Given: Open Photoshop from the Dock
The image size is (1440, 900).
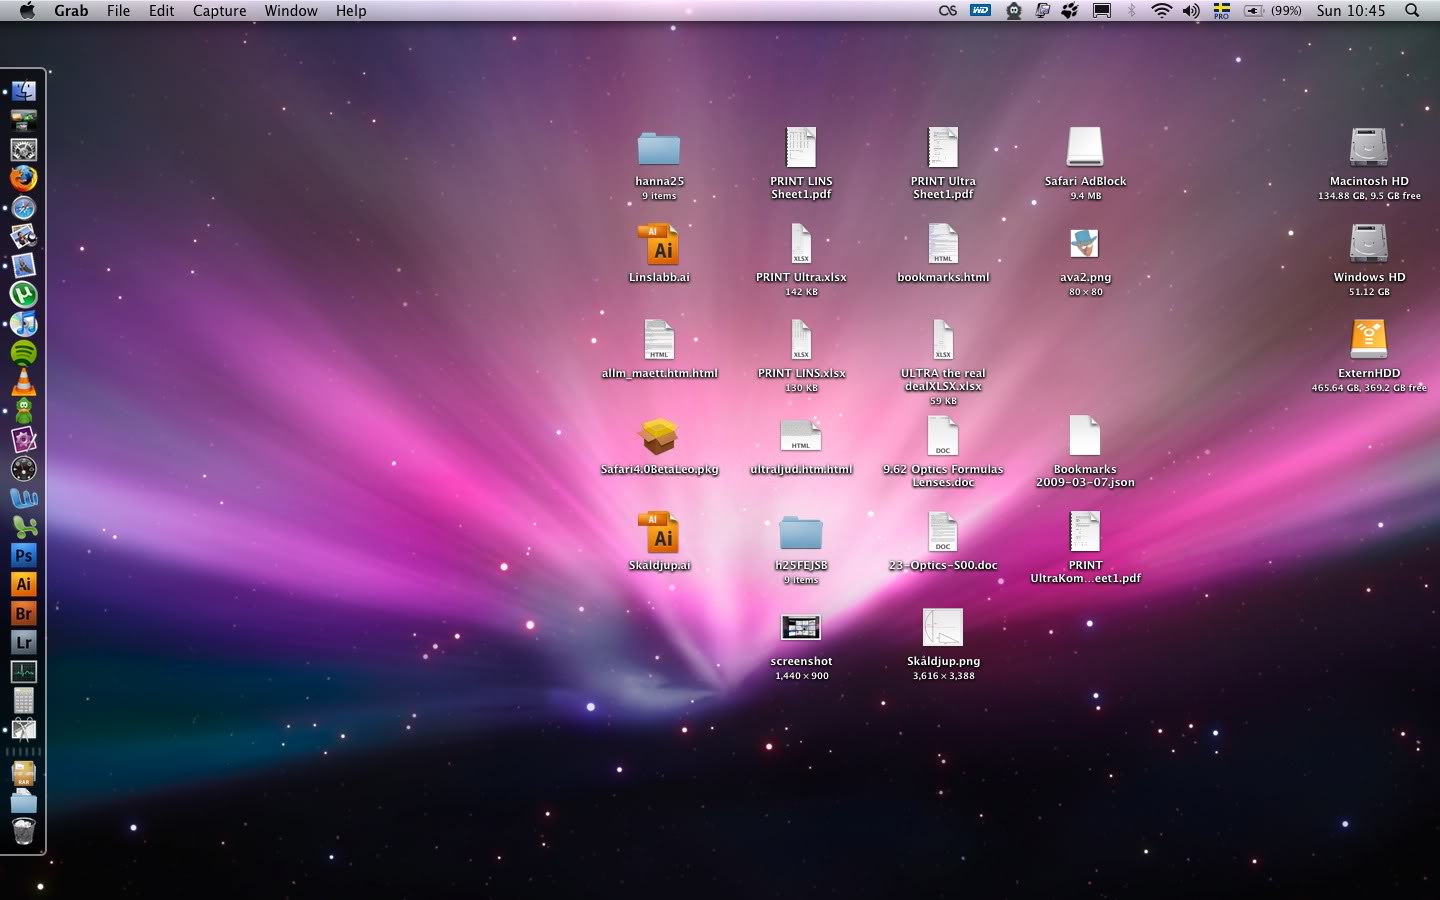Looking at the screenshot, I should [24, 555].
